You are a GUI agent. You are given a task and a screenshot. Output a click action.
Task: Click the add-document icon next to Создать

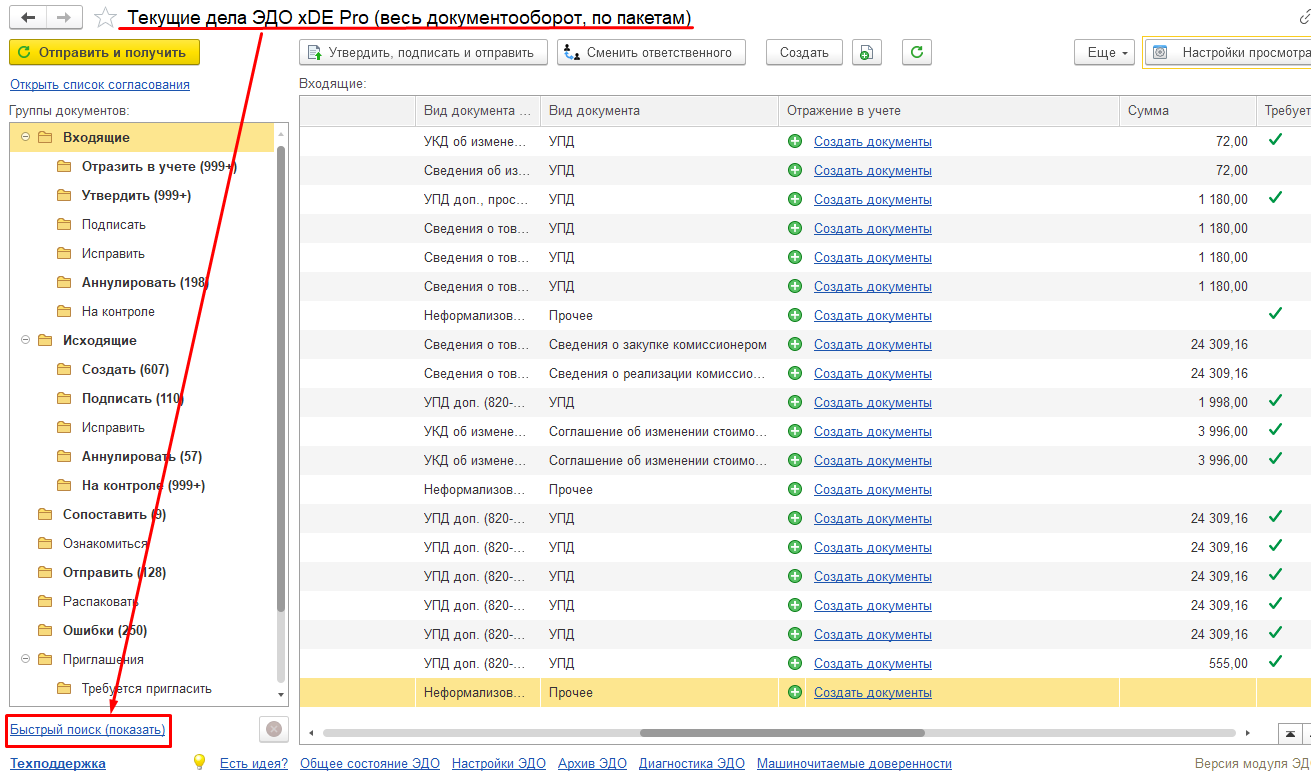click(867, 53)
